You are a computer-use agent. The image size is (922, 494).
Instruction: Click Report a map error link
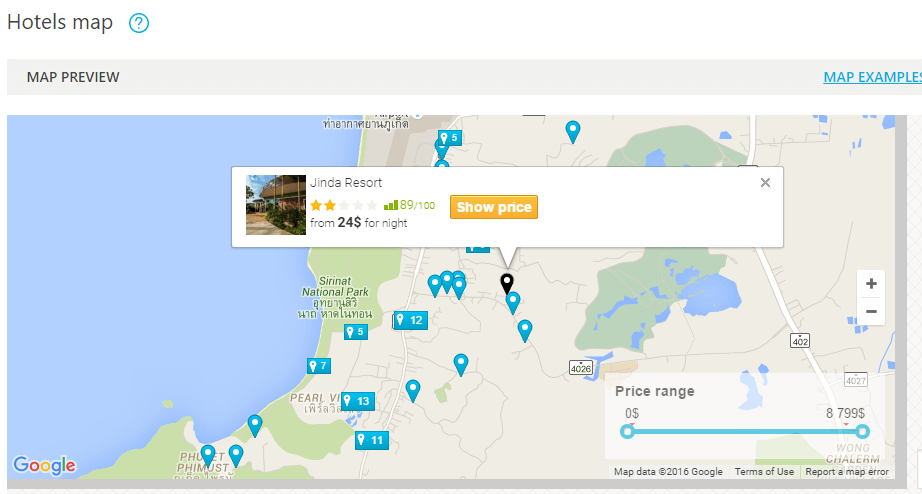coord(847,472)
